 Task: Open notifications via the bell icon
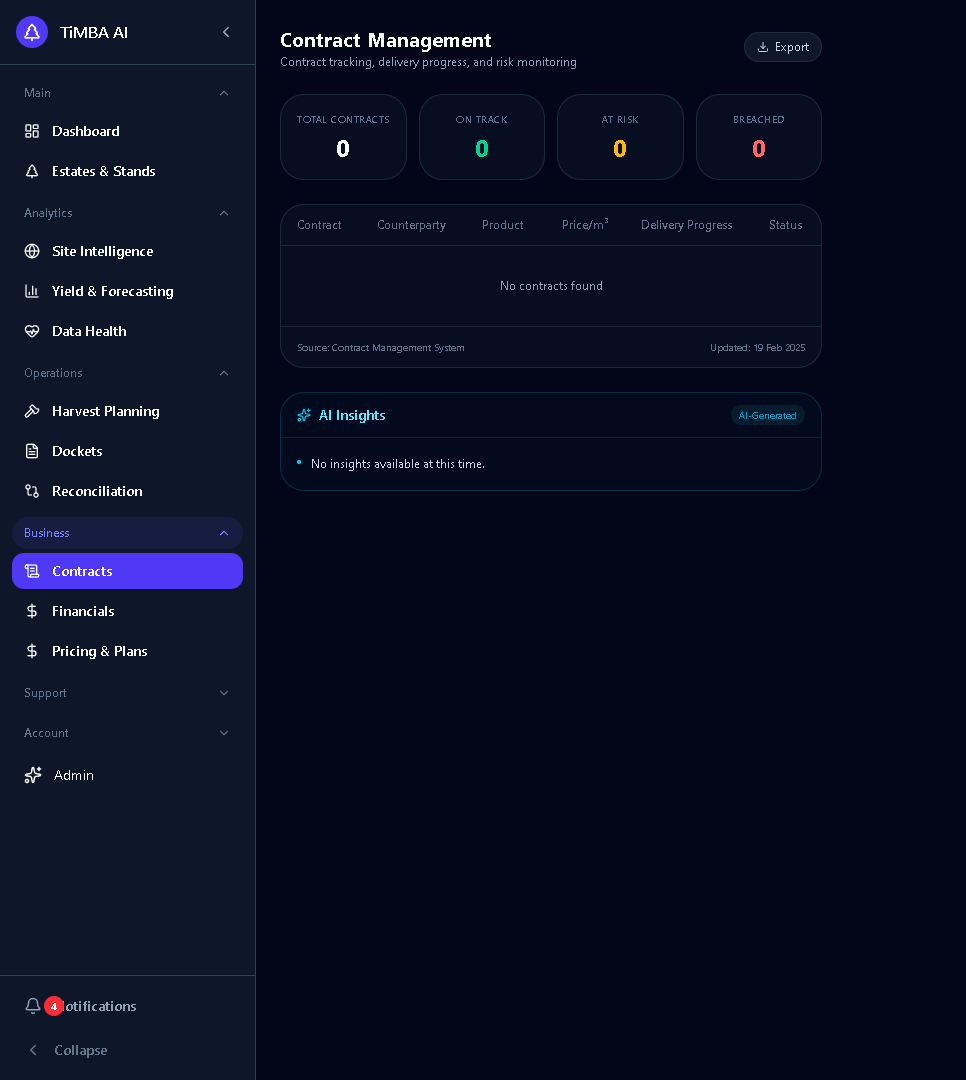point(33,1006)
